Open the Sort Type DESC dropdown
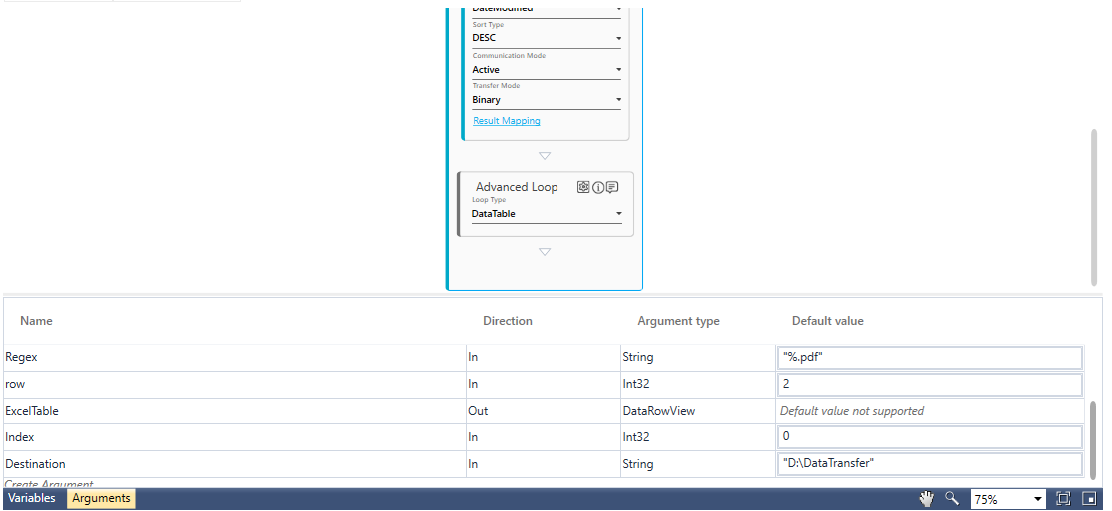Viewport: 1112px width, 511px height. tap(618, 39)
